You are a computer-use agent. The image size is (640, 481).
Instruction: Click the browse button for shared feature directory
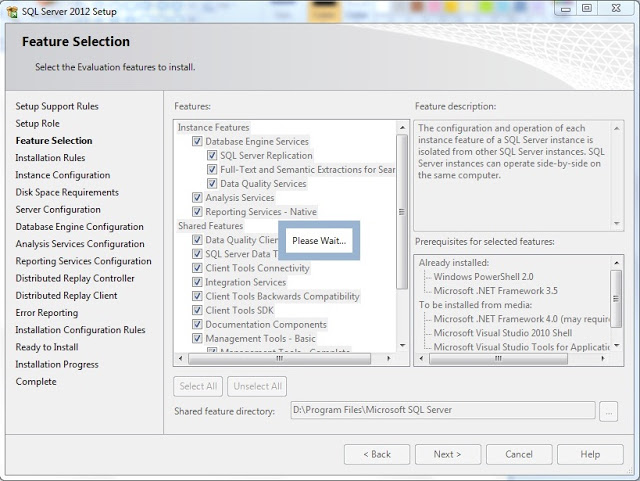[x=609, y=411]
